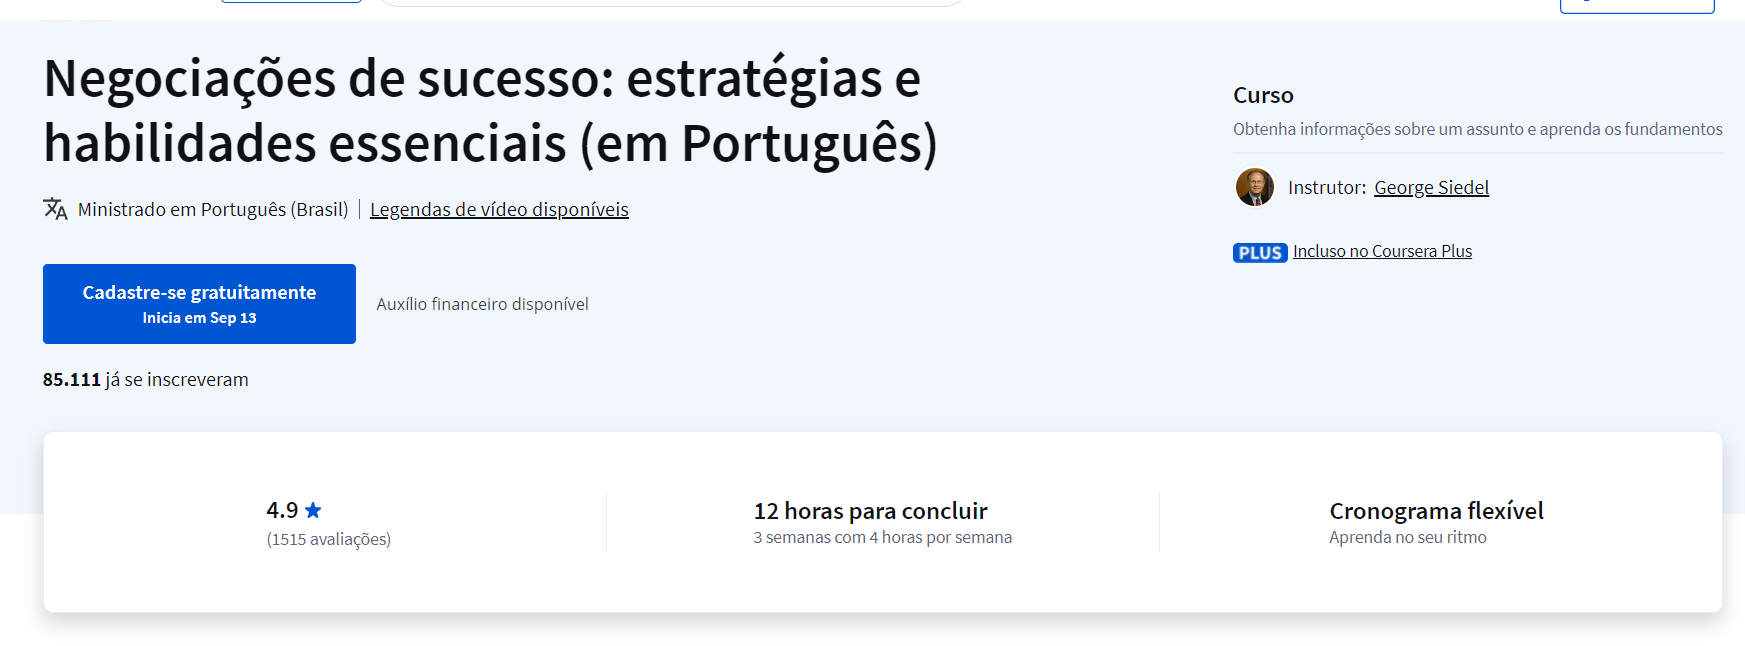1745x646 pixels.
Task: Click the 85.111 já se inscreveram count
Action: pos(146,380)
